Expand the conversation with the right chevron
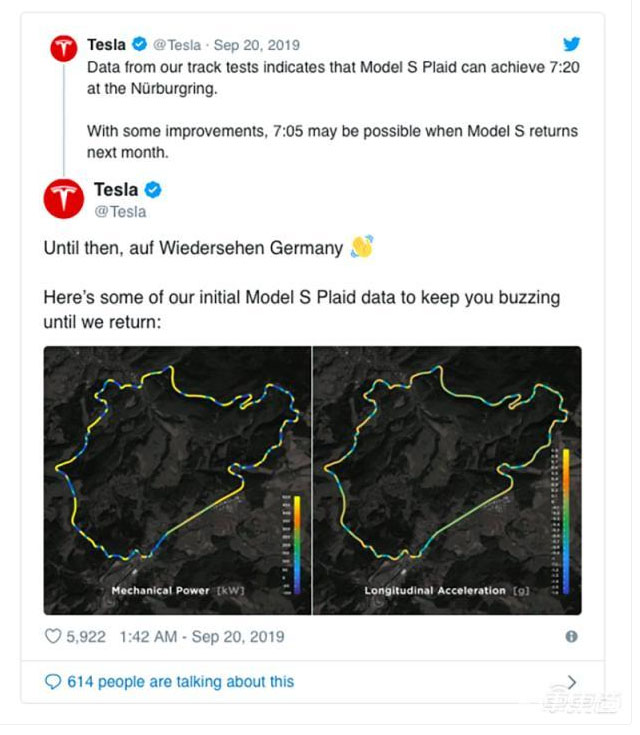This screenshot has width=640, height=735. click(571, 681)
